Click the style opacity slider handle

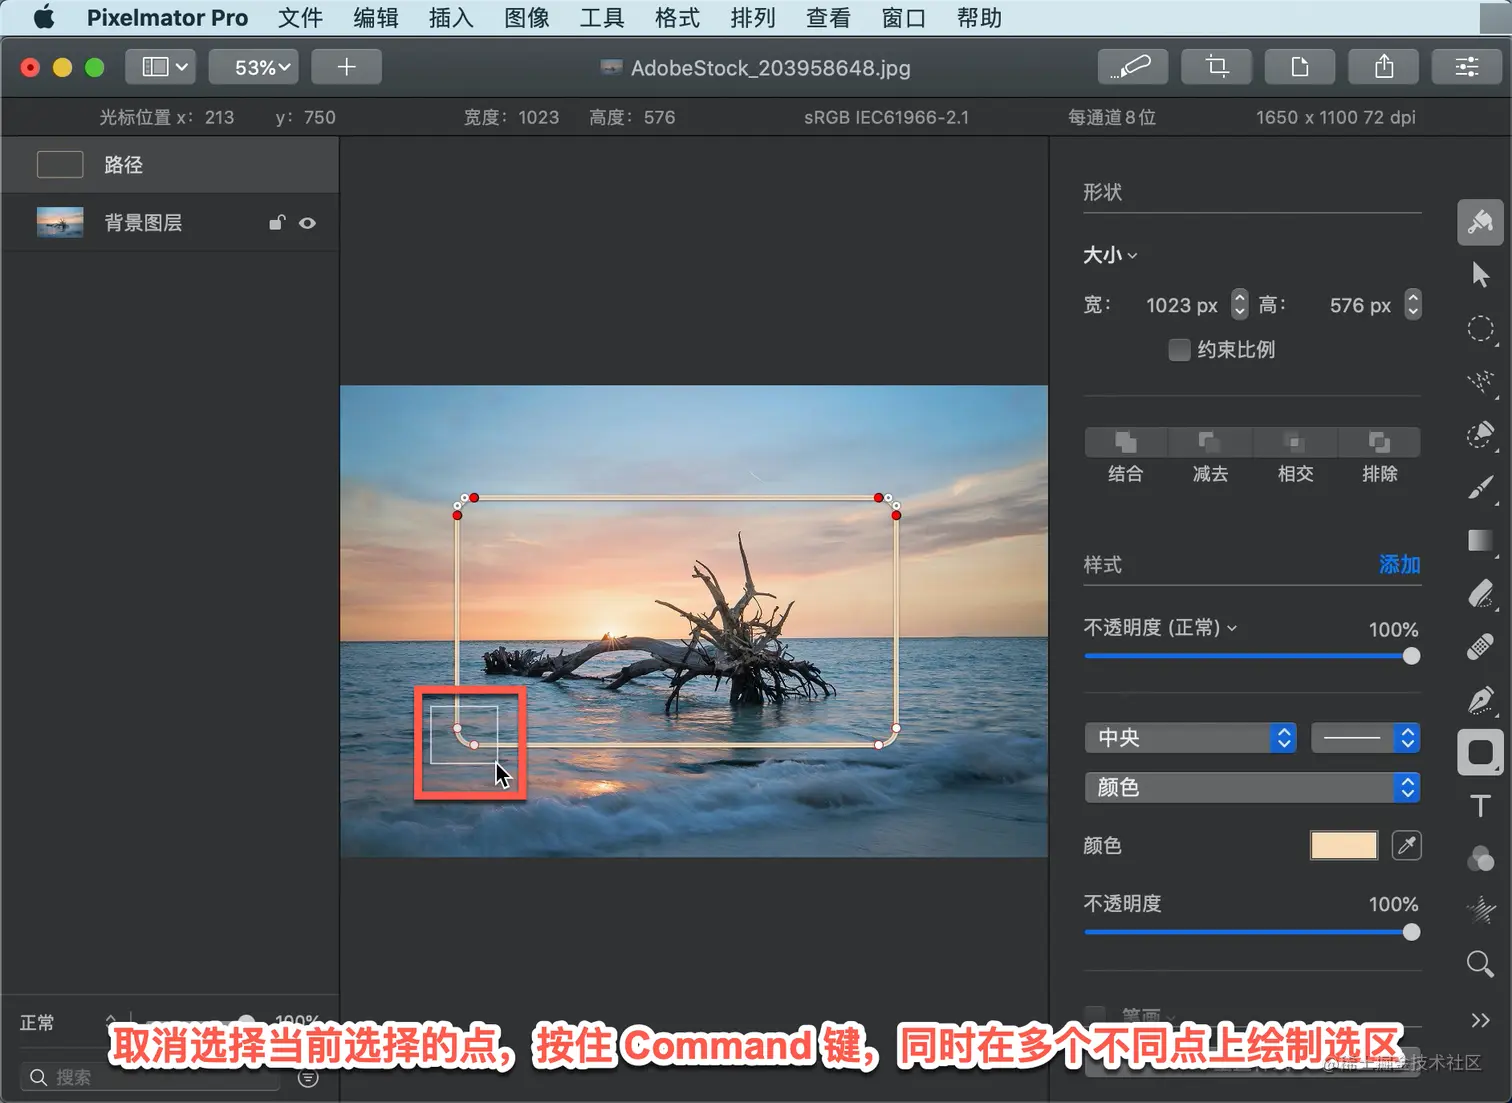point(1411,656)
